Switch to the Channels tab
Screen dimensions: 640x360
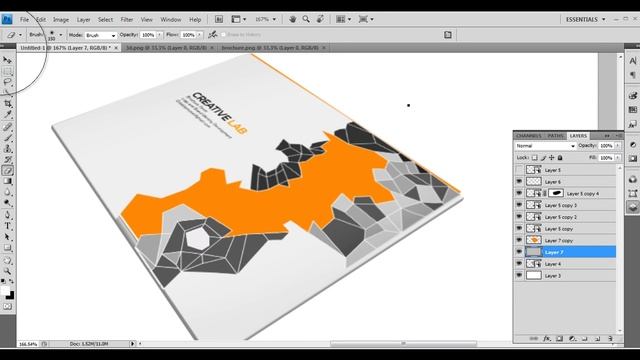pos(529,136)
